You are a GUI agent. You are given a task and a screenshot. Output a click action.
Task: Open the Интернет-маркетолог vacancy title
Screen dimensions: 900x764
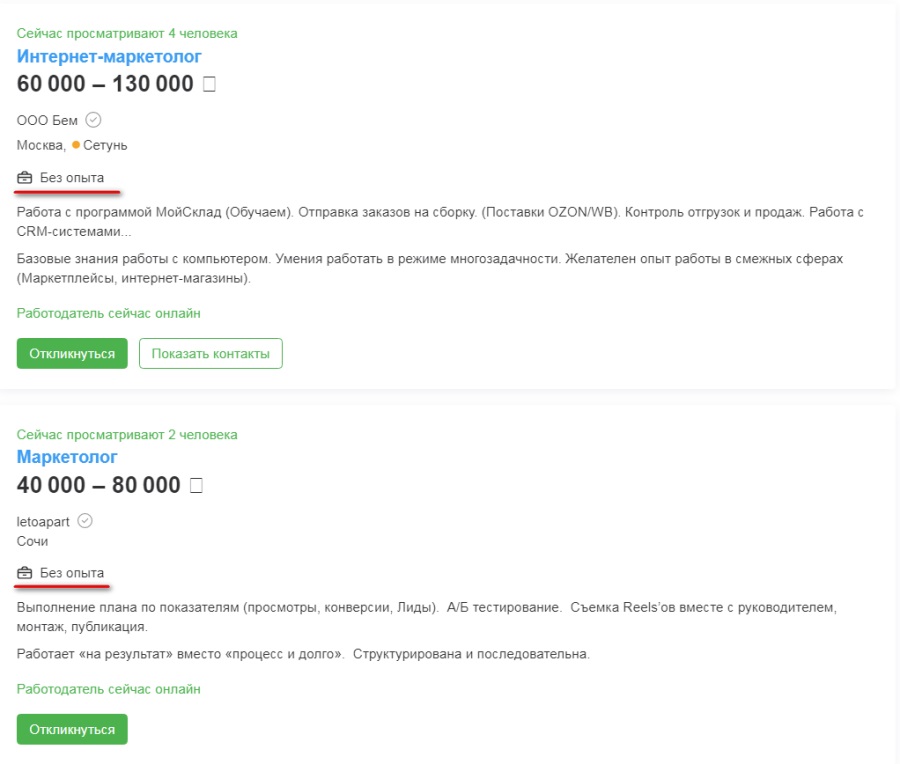point(109,56)
